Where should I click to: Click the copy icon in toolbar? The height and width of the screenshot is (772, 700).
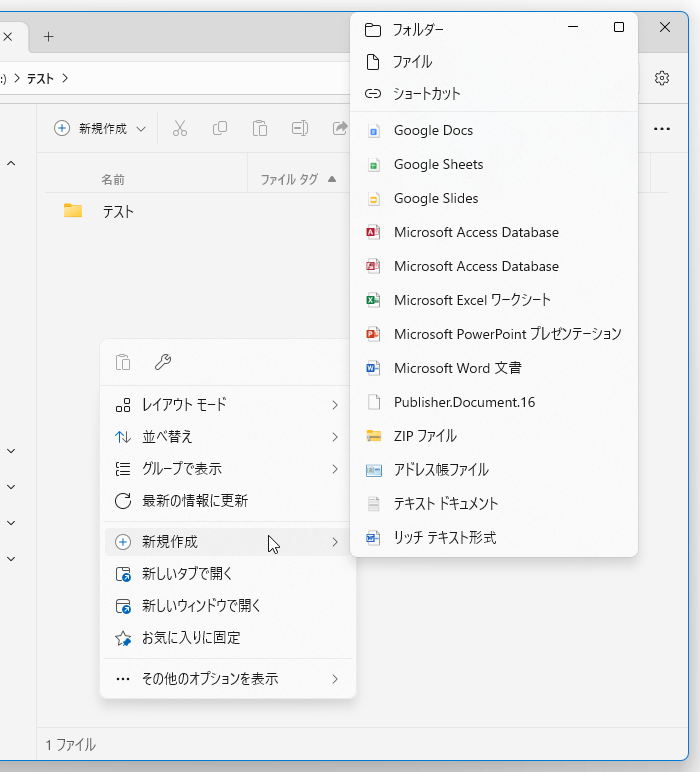[x=220, y=129]
